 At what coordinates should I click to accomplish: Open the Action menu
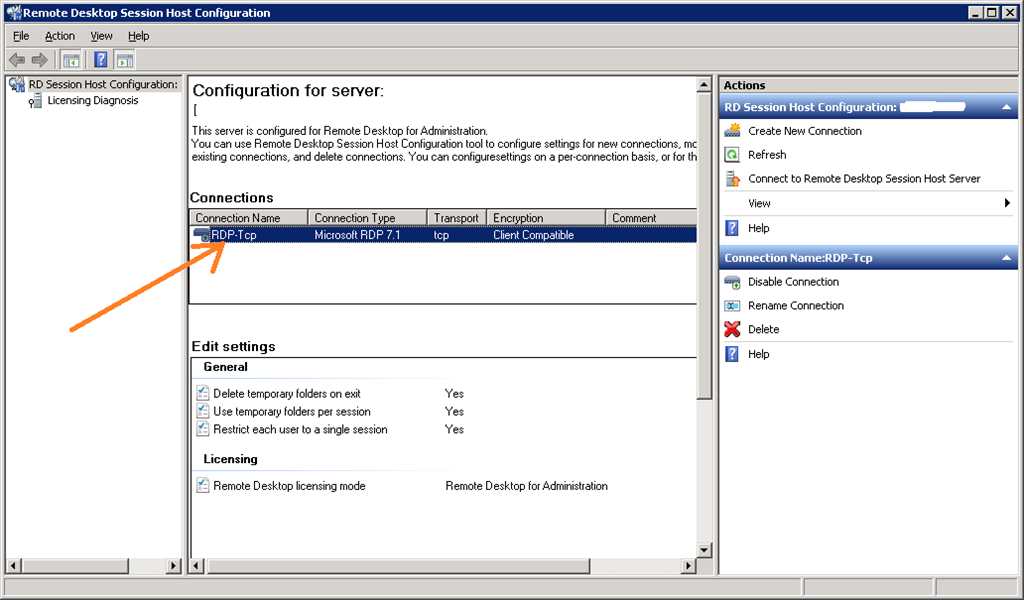tap(60, 36)
